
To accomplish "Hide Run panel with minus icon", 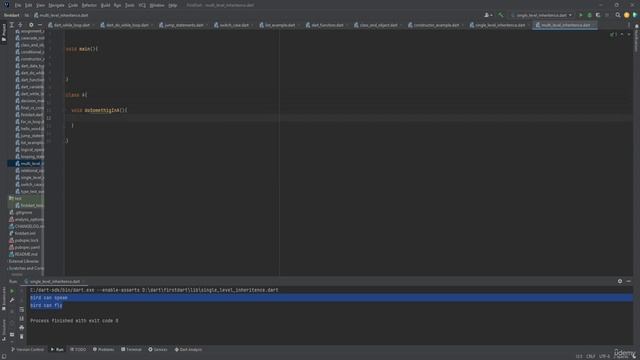I will pyautogui.click(x=629, y=281).
